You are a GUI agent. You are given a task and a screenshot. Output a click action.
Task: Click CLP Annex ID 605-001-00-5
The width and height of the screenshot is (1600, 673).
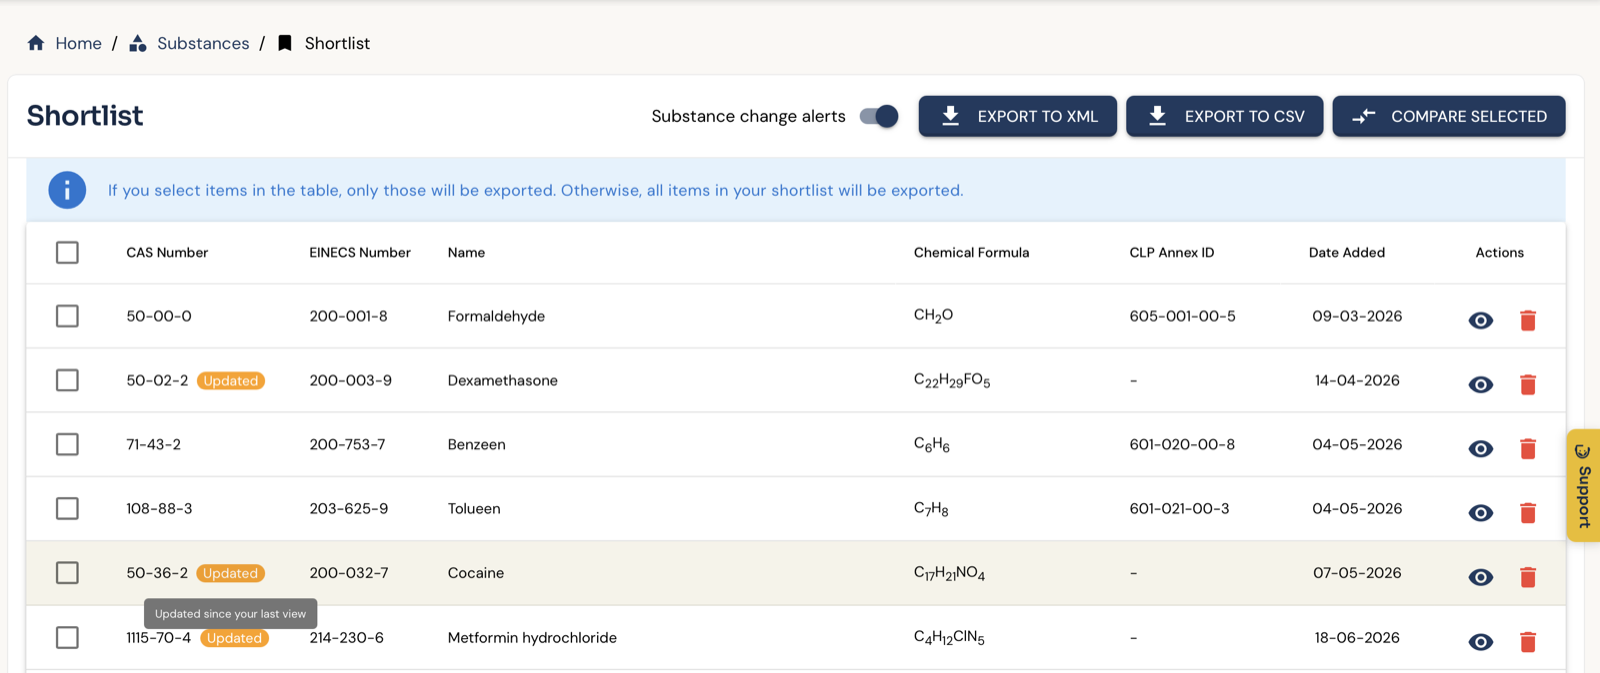pyautogui.click(x=1182, y=316)
